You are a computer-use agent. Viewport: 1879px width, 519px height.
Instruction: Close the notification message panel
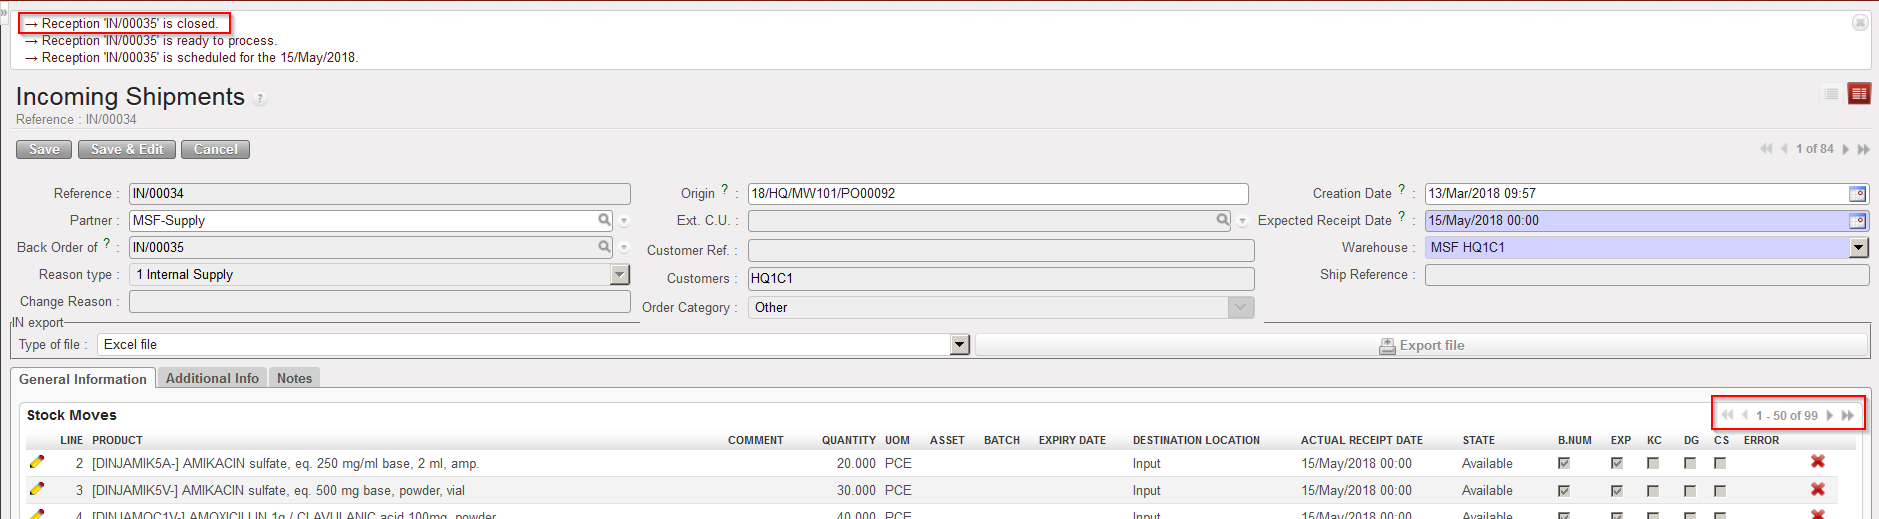click(1860, 23)
